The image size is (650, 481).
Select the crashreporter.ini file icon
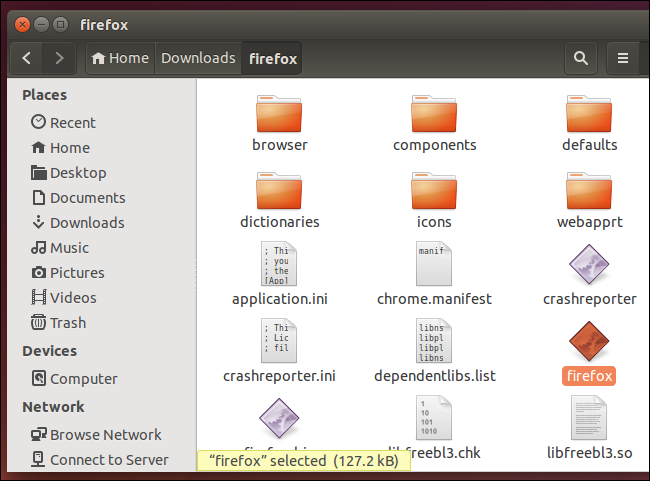279,341
